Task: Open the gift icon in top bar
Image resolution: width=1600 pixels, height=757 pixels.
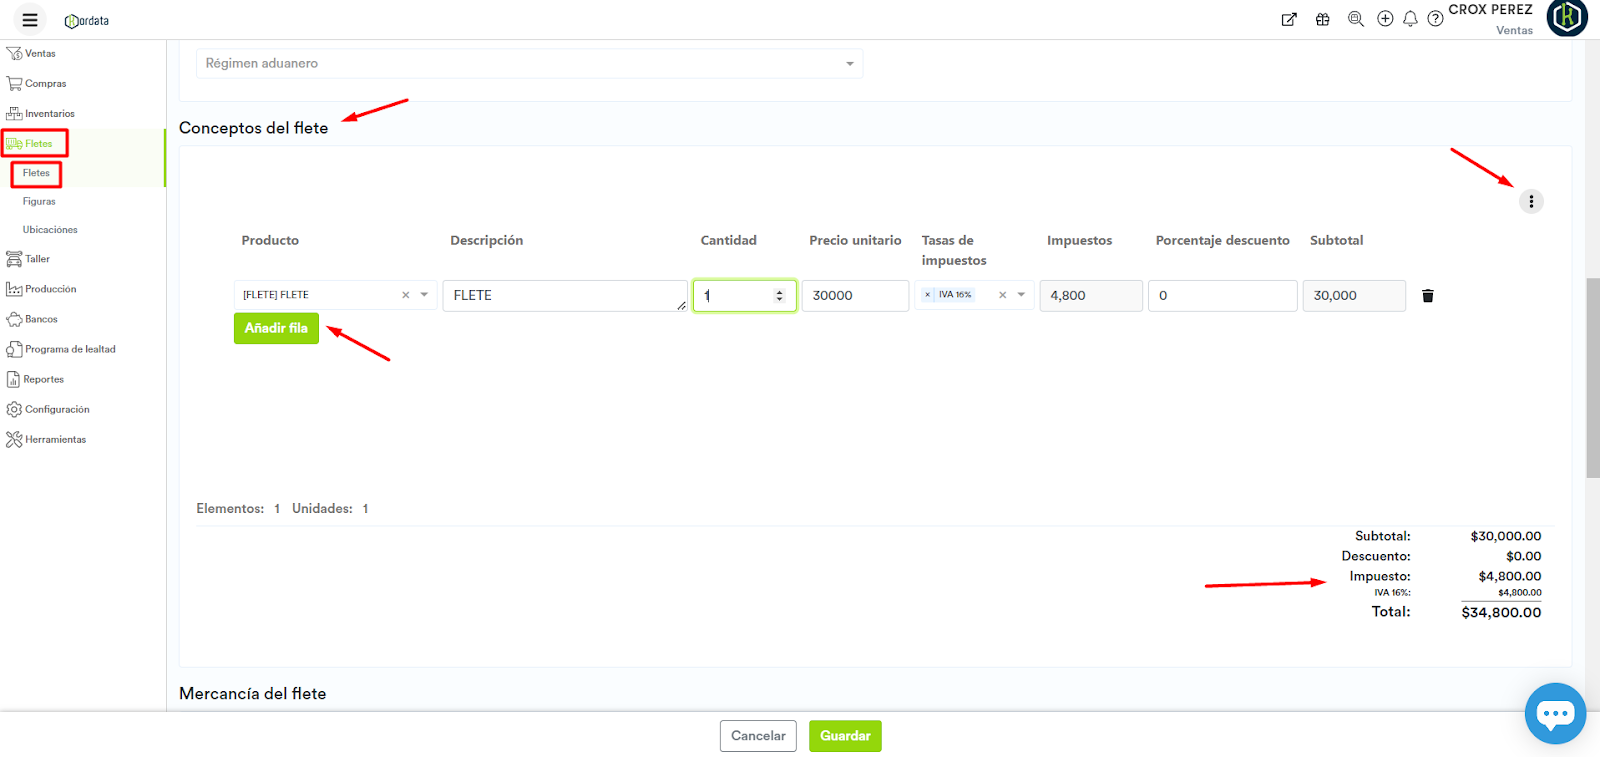Action: [x=1322, y=19]
